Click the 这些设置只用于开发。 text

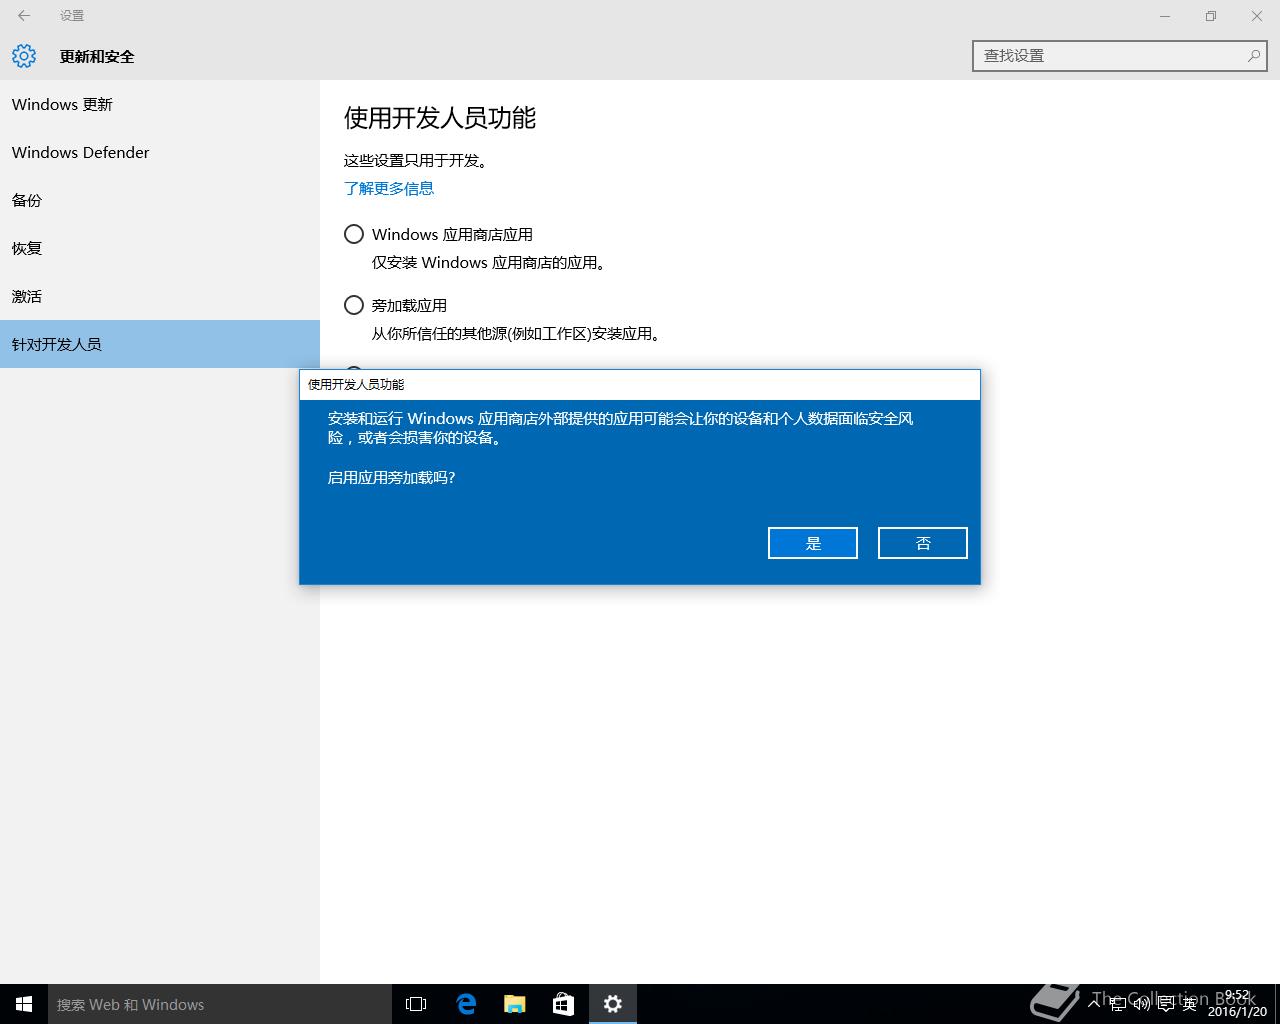[416, 160]
